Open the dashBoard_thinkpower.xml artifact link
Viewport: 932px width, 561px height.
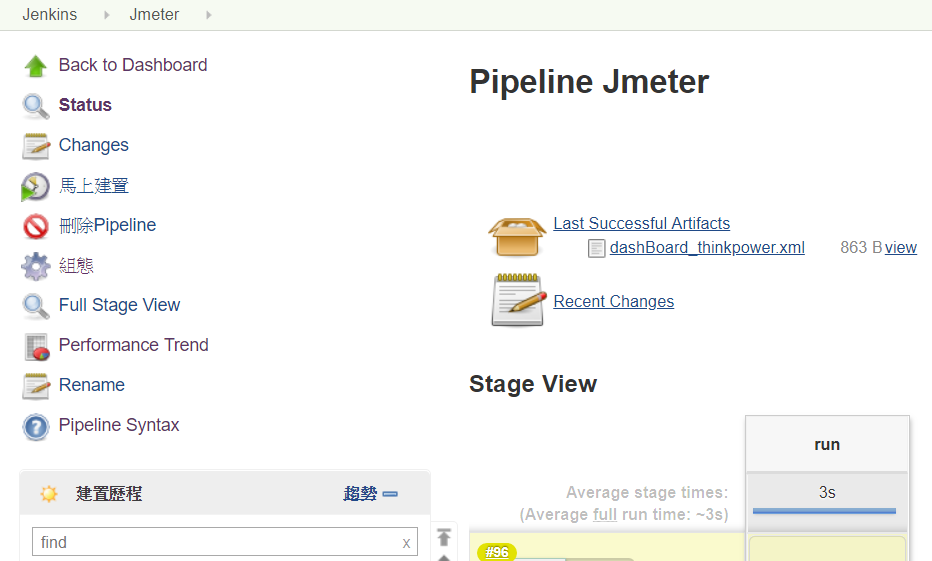click(x=707, y=247)
